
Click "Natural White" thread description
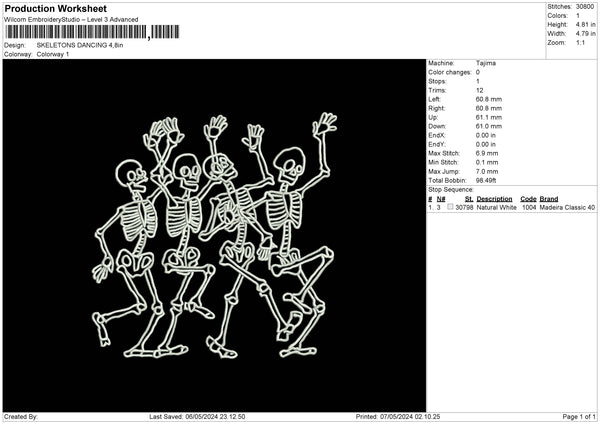497,207
